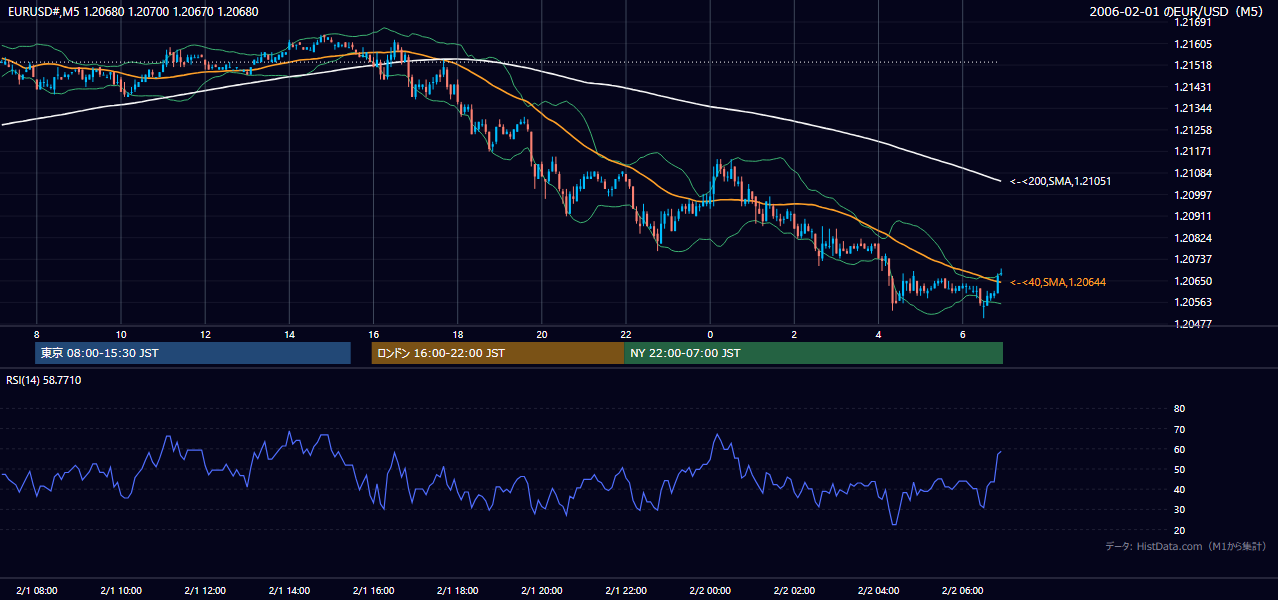Select the ロンドン 16:00-22:00 JST session bar
The height and width of the screenshot is (600, 1278).
pyautogui.click(x=497, y=353)
